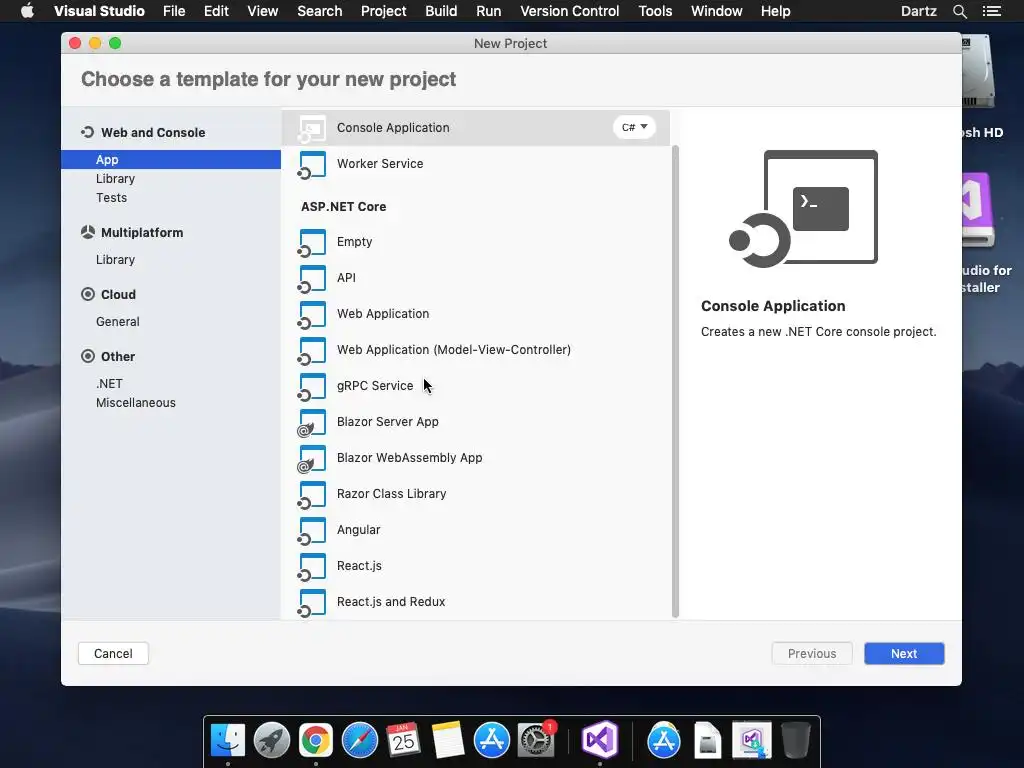Open the File menu
Screen dimensions: 1024x768
pos(174,11)
